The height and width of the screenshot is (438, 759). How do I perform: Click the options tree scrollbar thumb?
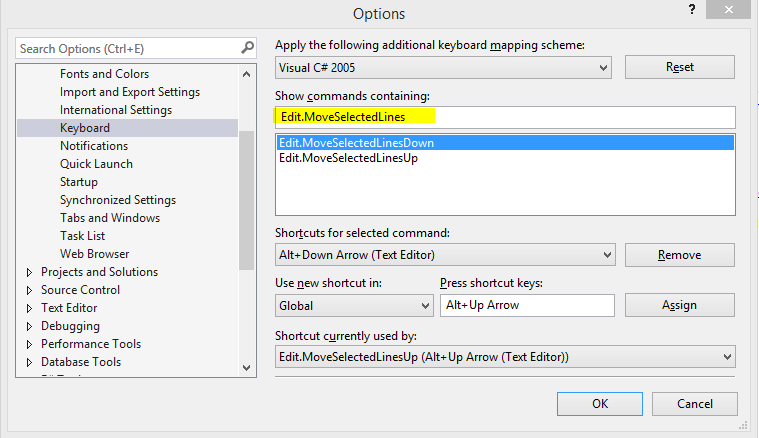tap(246, 200)
